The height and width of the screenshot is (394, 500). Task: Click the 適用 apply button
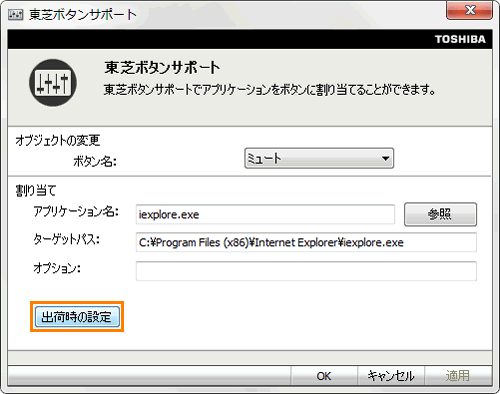click(458, 376)
